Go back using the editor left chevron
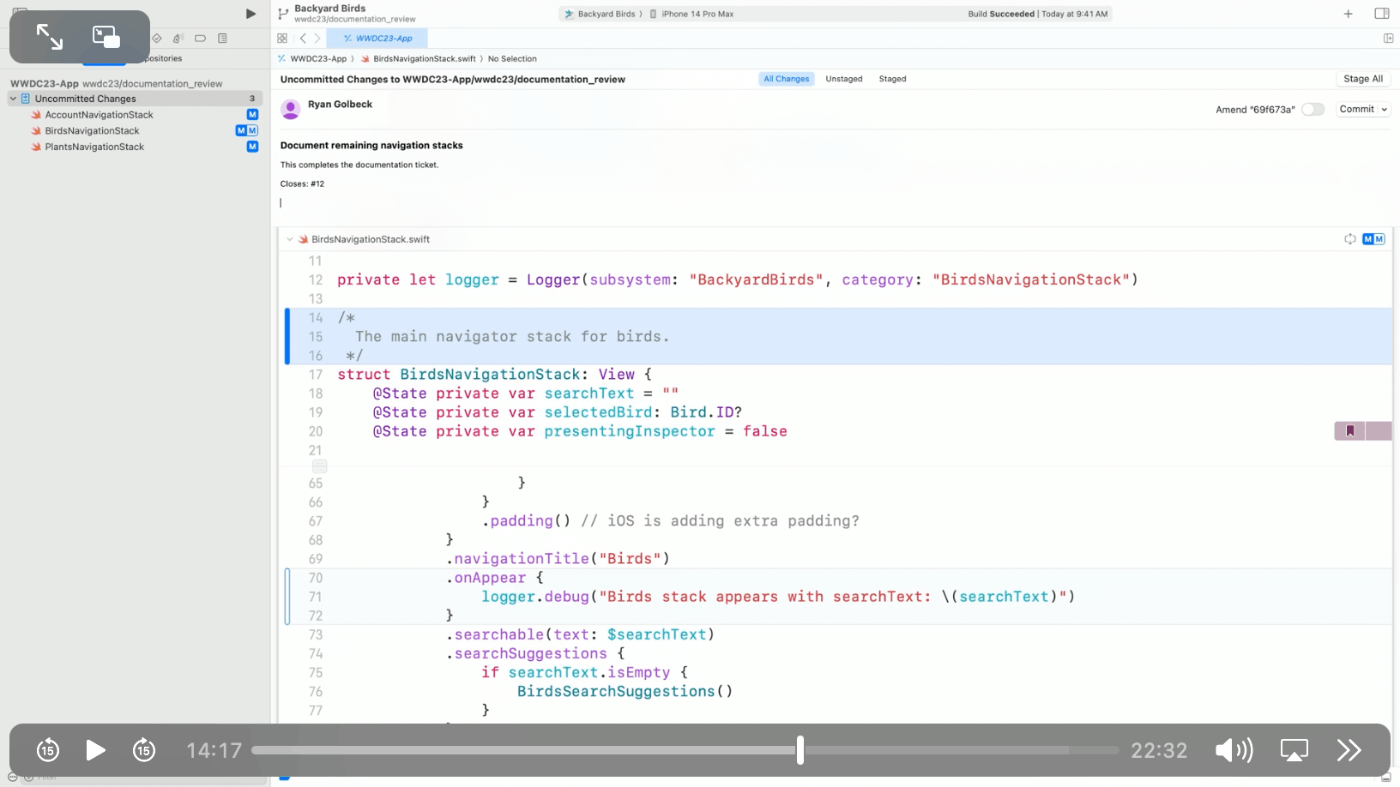 tap(302, 38)
